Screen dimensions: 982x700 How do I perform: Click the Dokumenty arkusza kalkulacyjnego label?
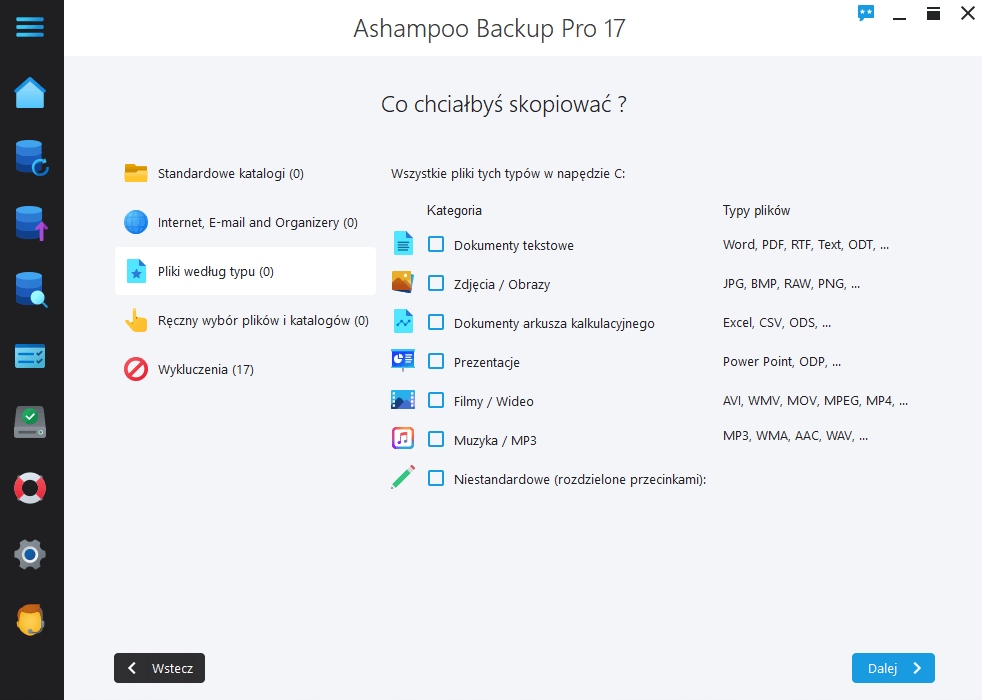(x=554, y=324)
